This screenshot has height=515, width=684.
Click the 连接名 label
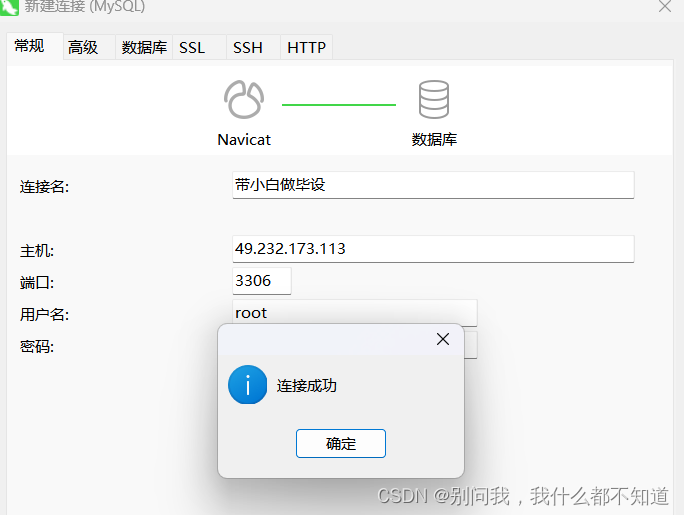pyautogui.click(x=44, y=187)
